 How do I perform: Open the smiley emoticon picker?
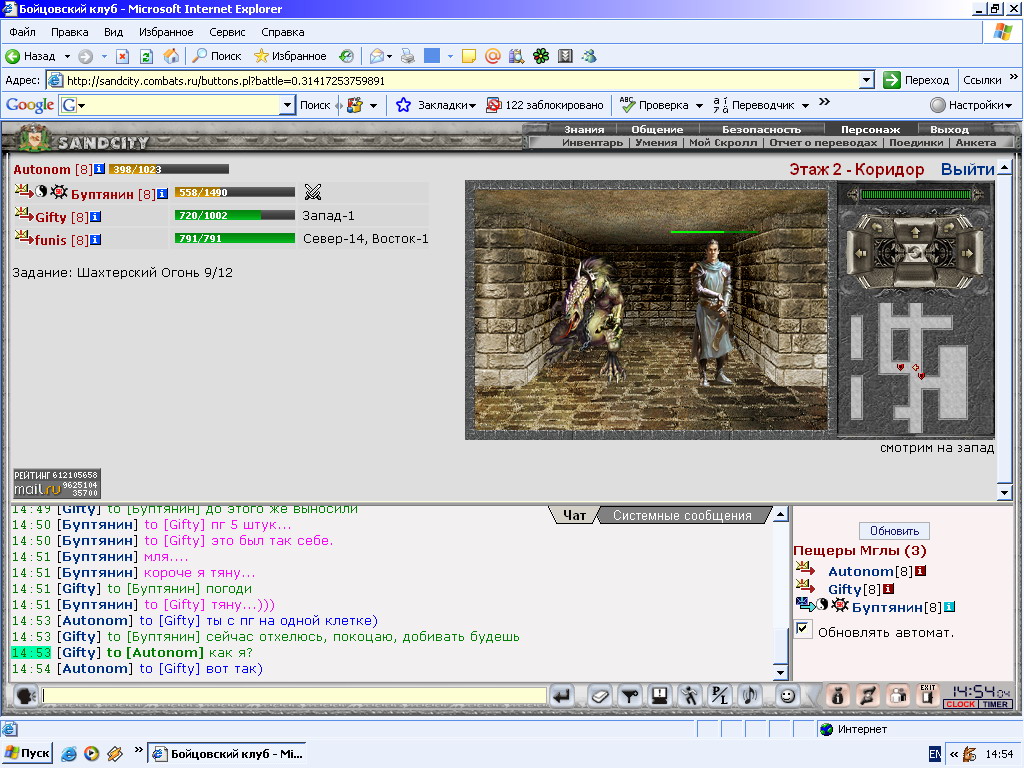[788, 696]
